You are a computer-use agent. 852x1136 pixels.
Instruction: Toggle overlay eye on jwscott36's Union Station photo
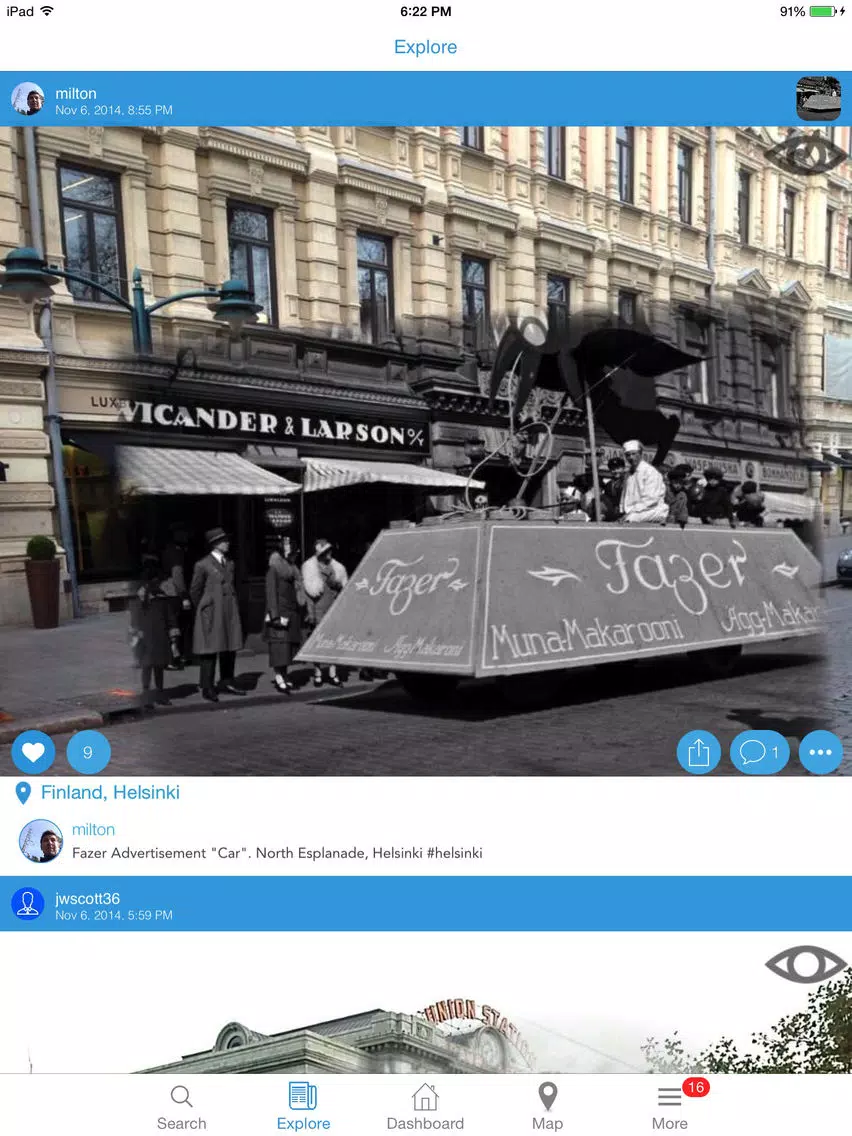click(x=806, y=964)
